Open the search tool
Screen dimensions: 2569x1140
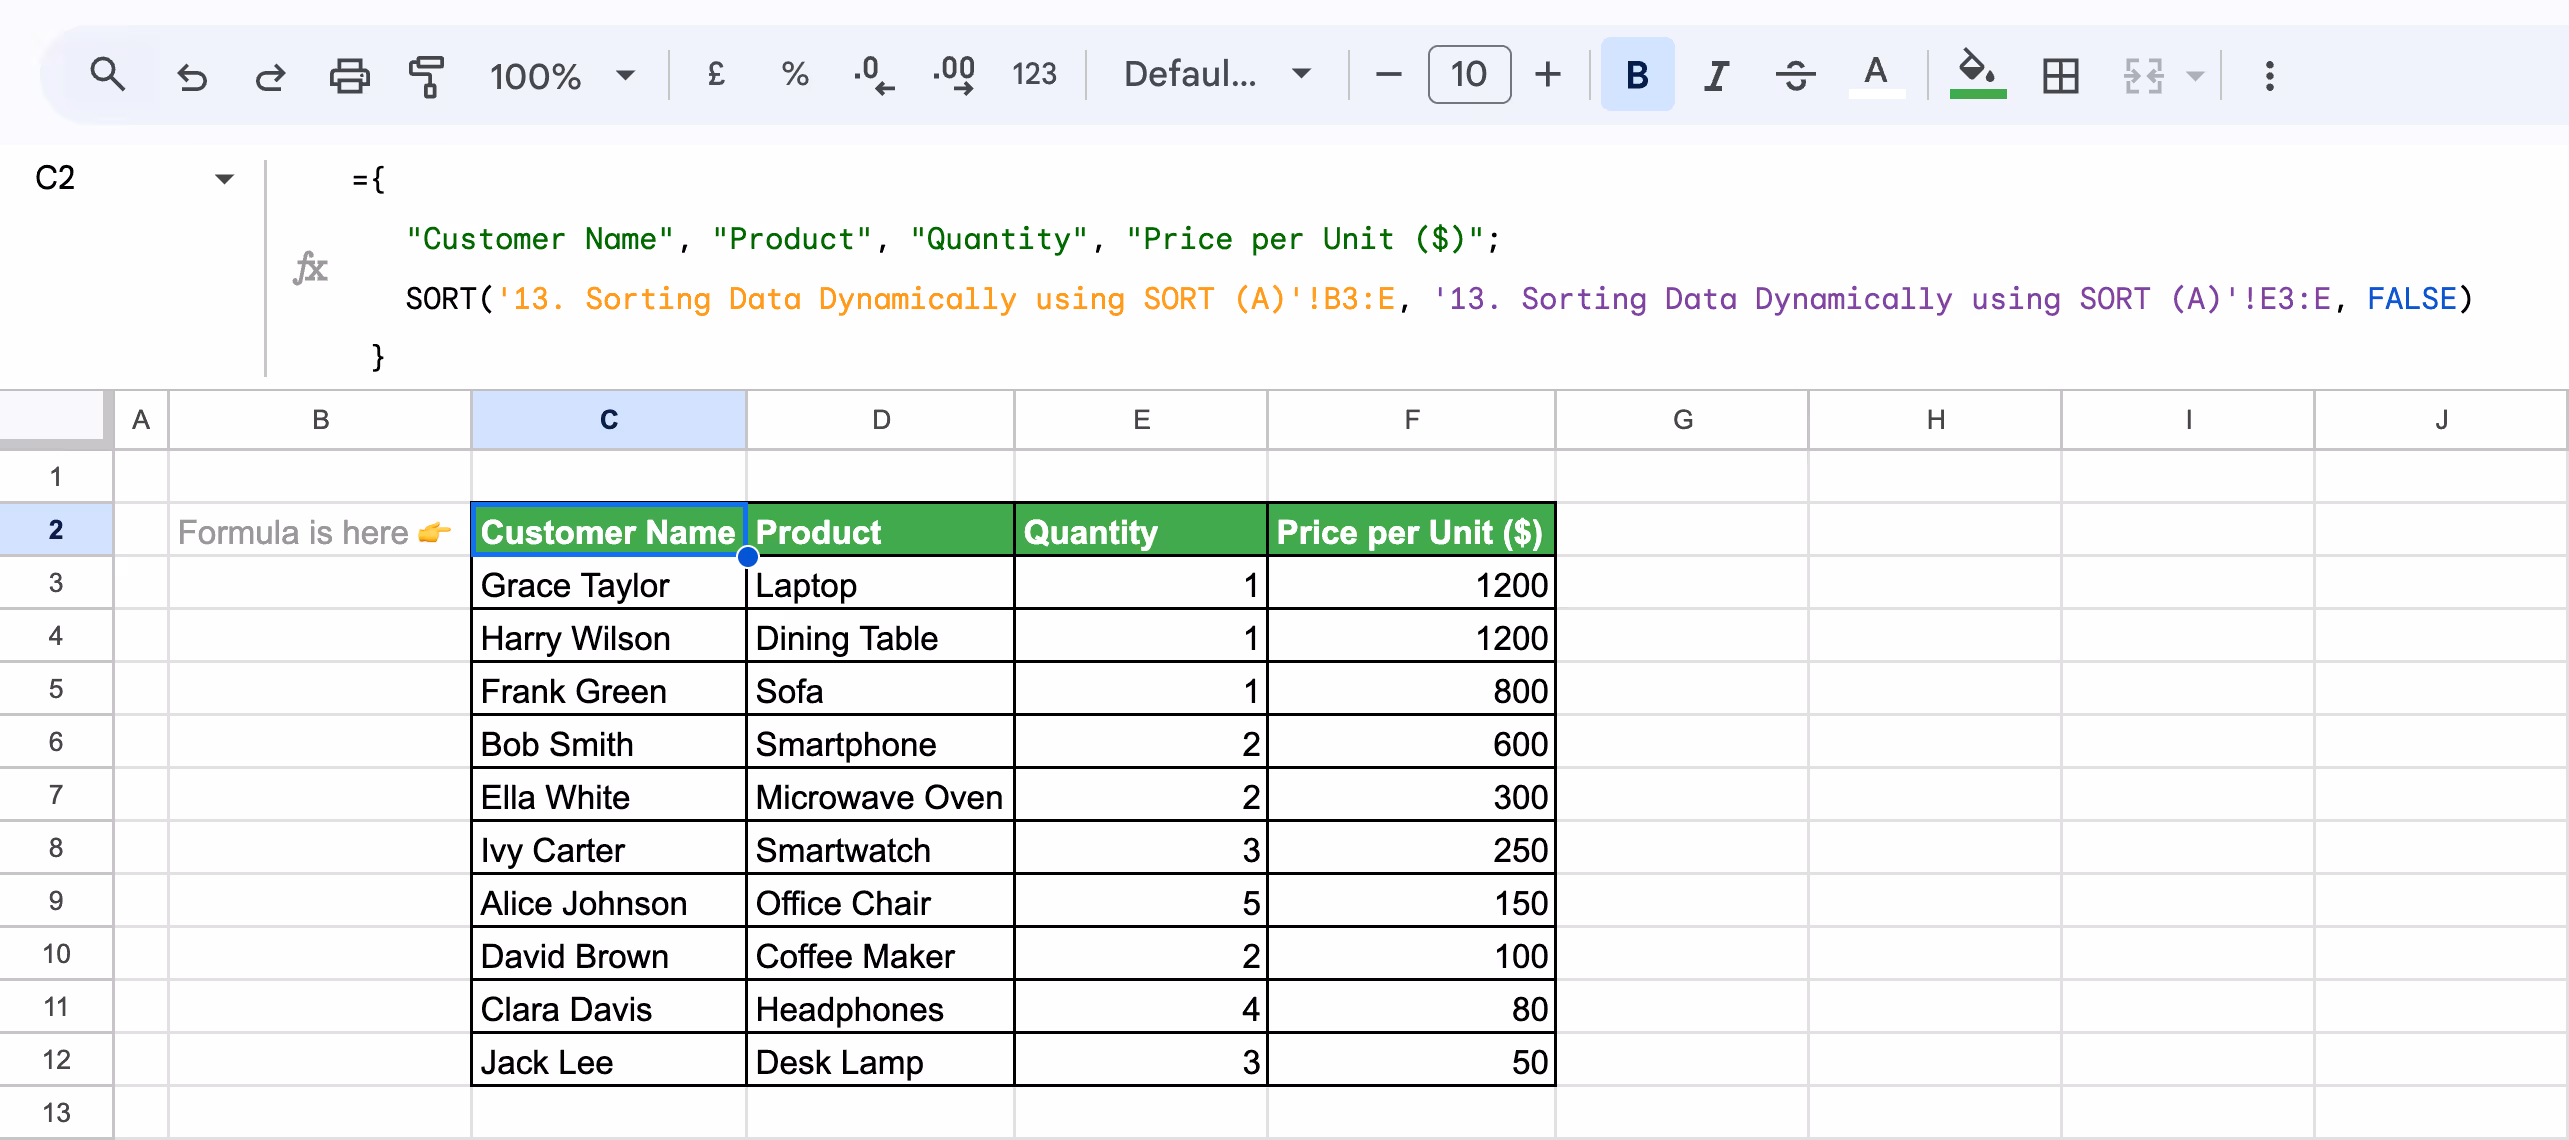[x=108, y=74]
